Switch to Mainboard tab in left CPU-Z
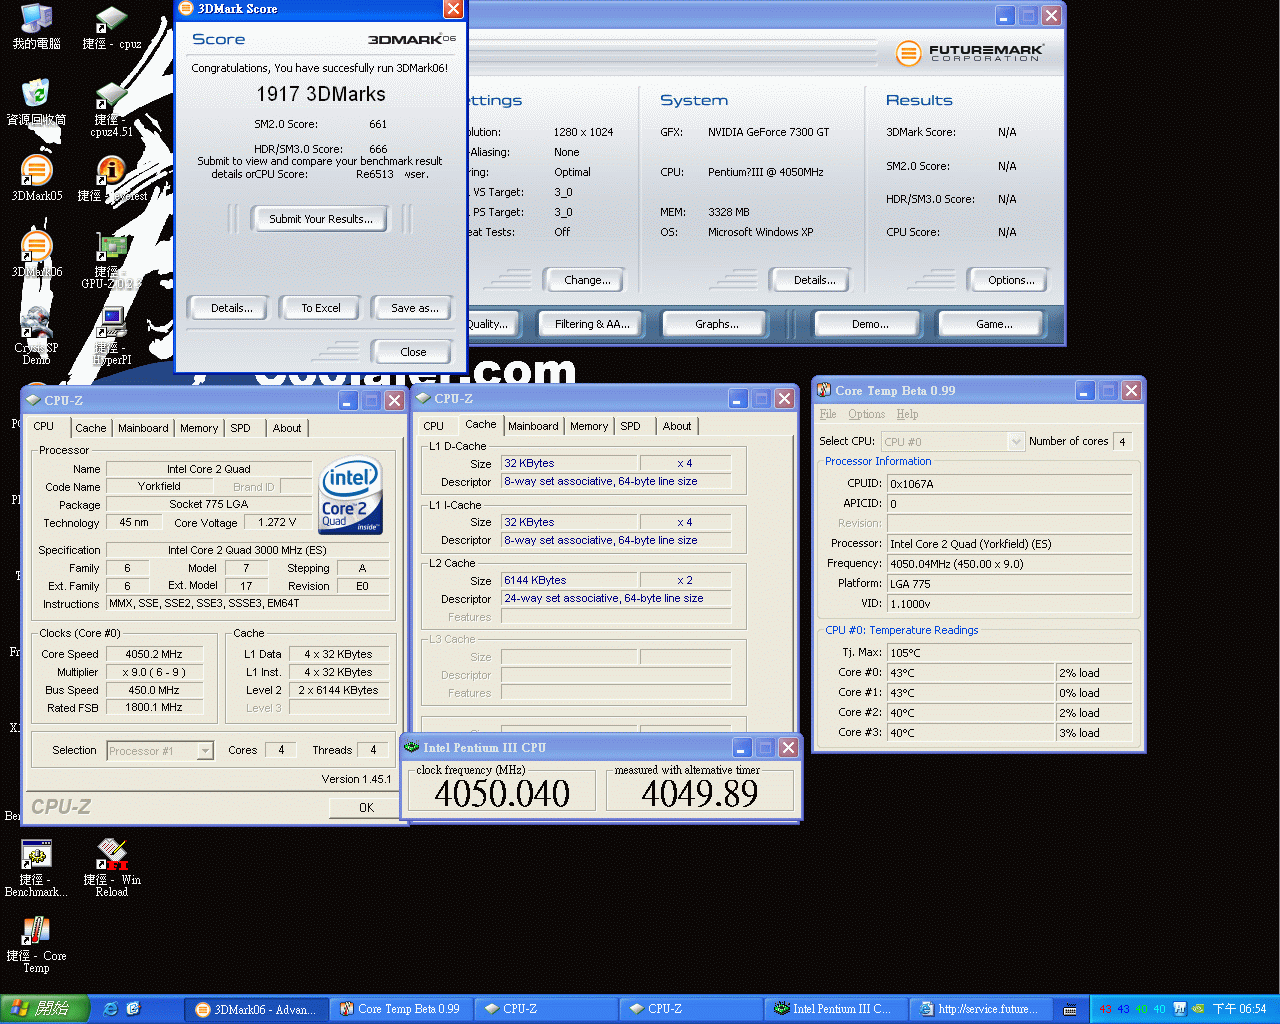Screen dimensions: 1280x1024 point(143,428)
